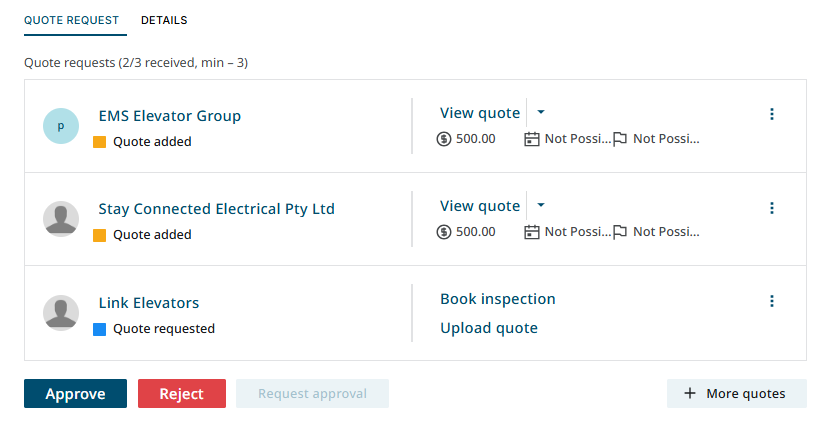Open kebab menu for Stay Connected Electrical
Viewport: 828px width, 428px height.
(771, 208)
